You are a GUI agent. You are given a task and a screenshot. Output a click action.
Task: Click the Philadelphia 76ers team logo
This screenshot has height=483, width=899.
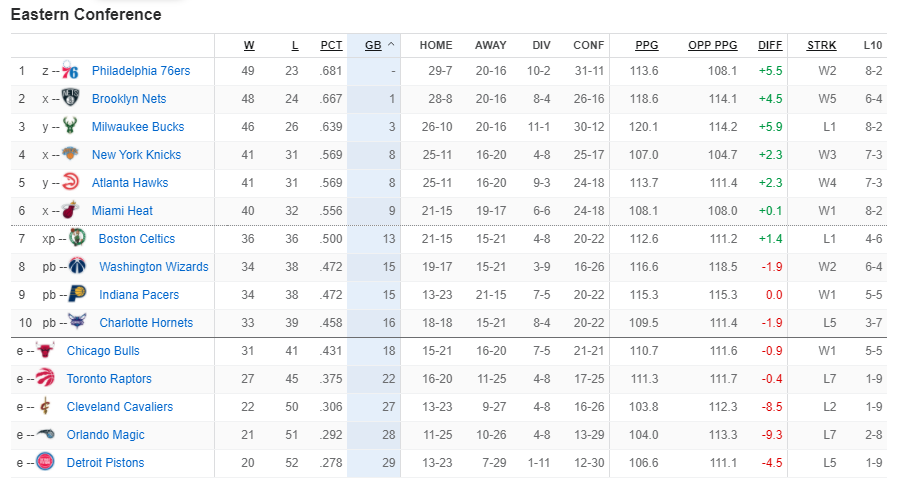pos(70,71)
